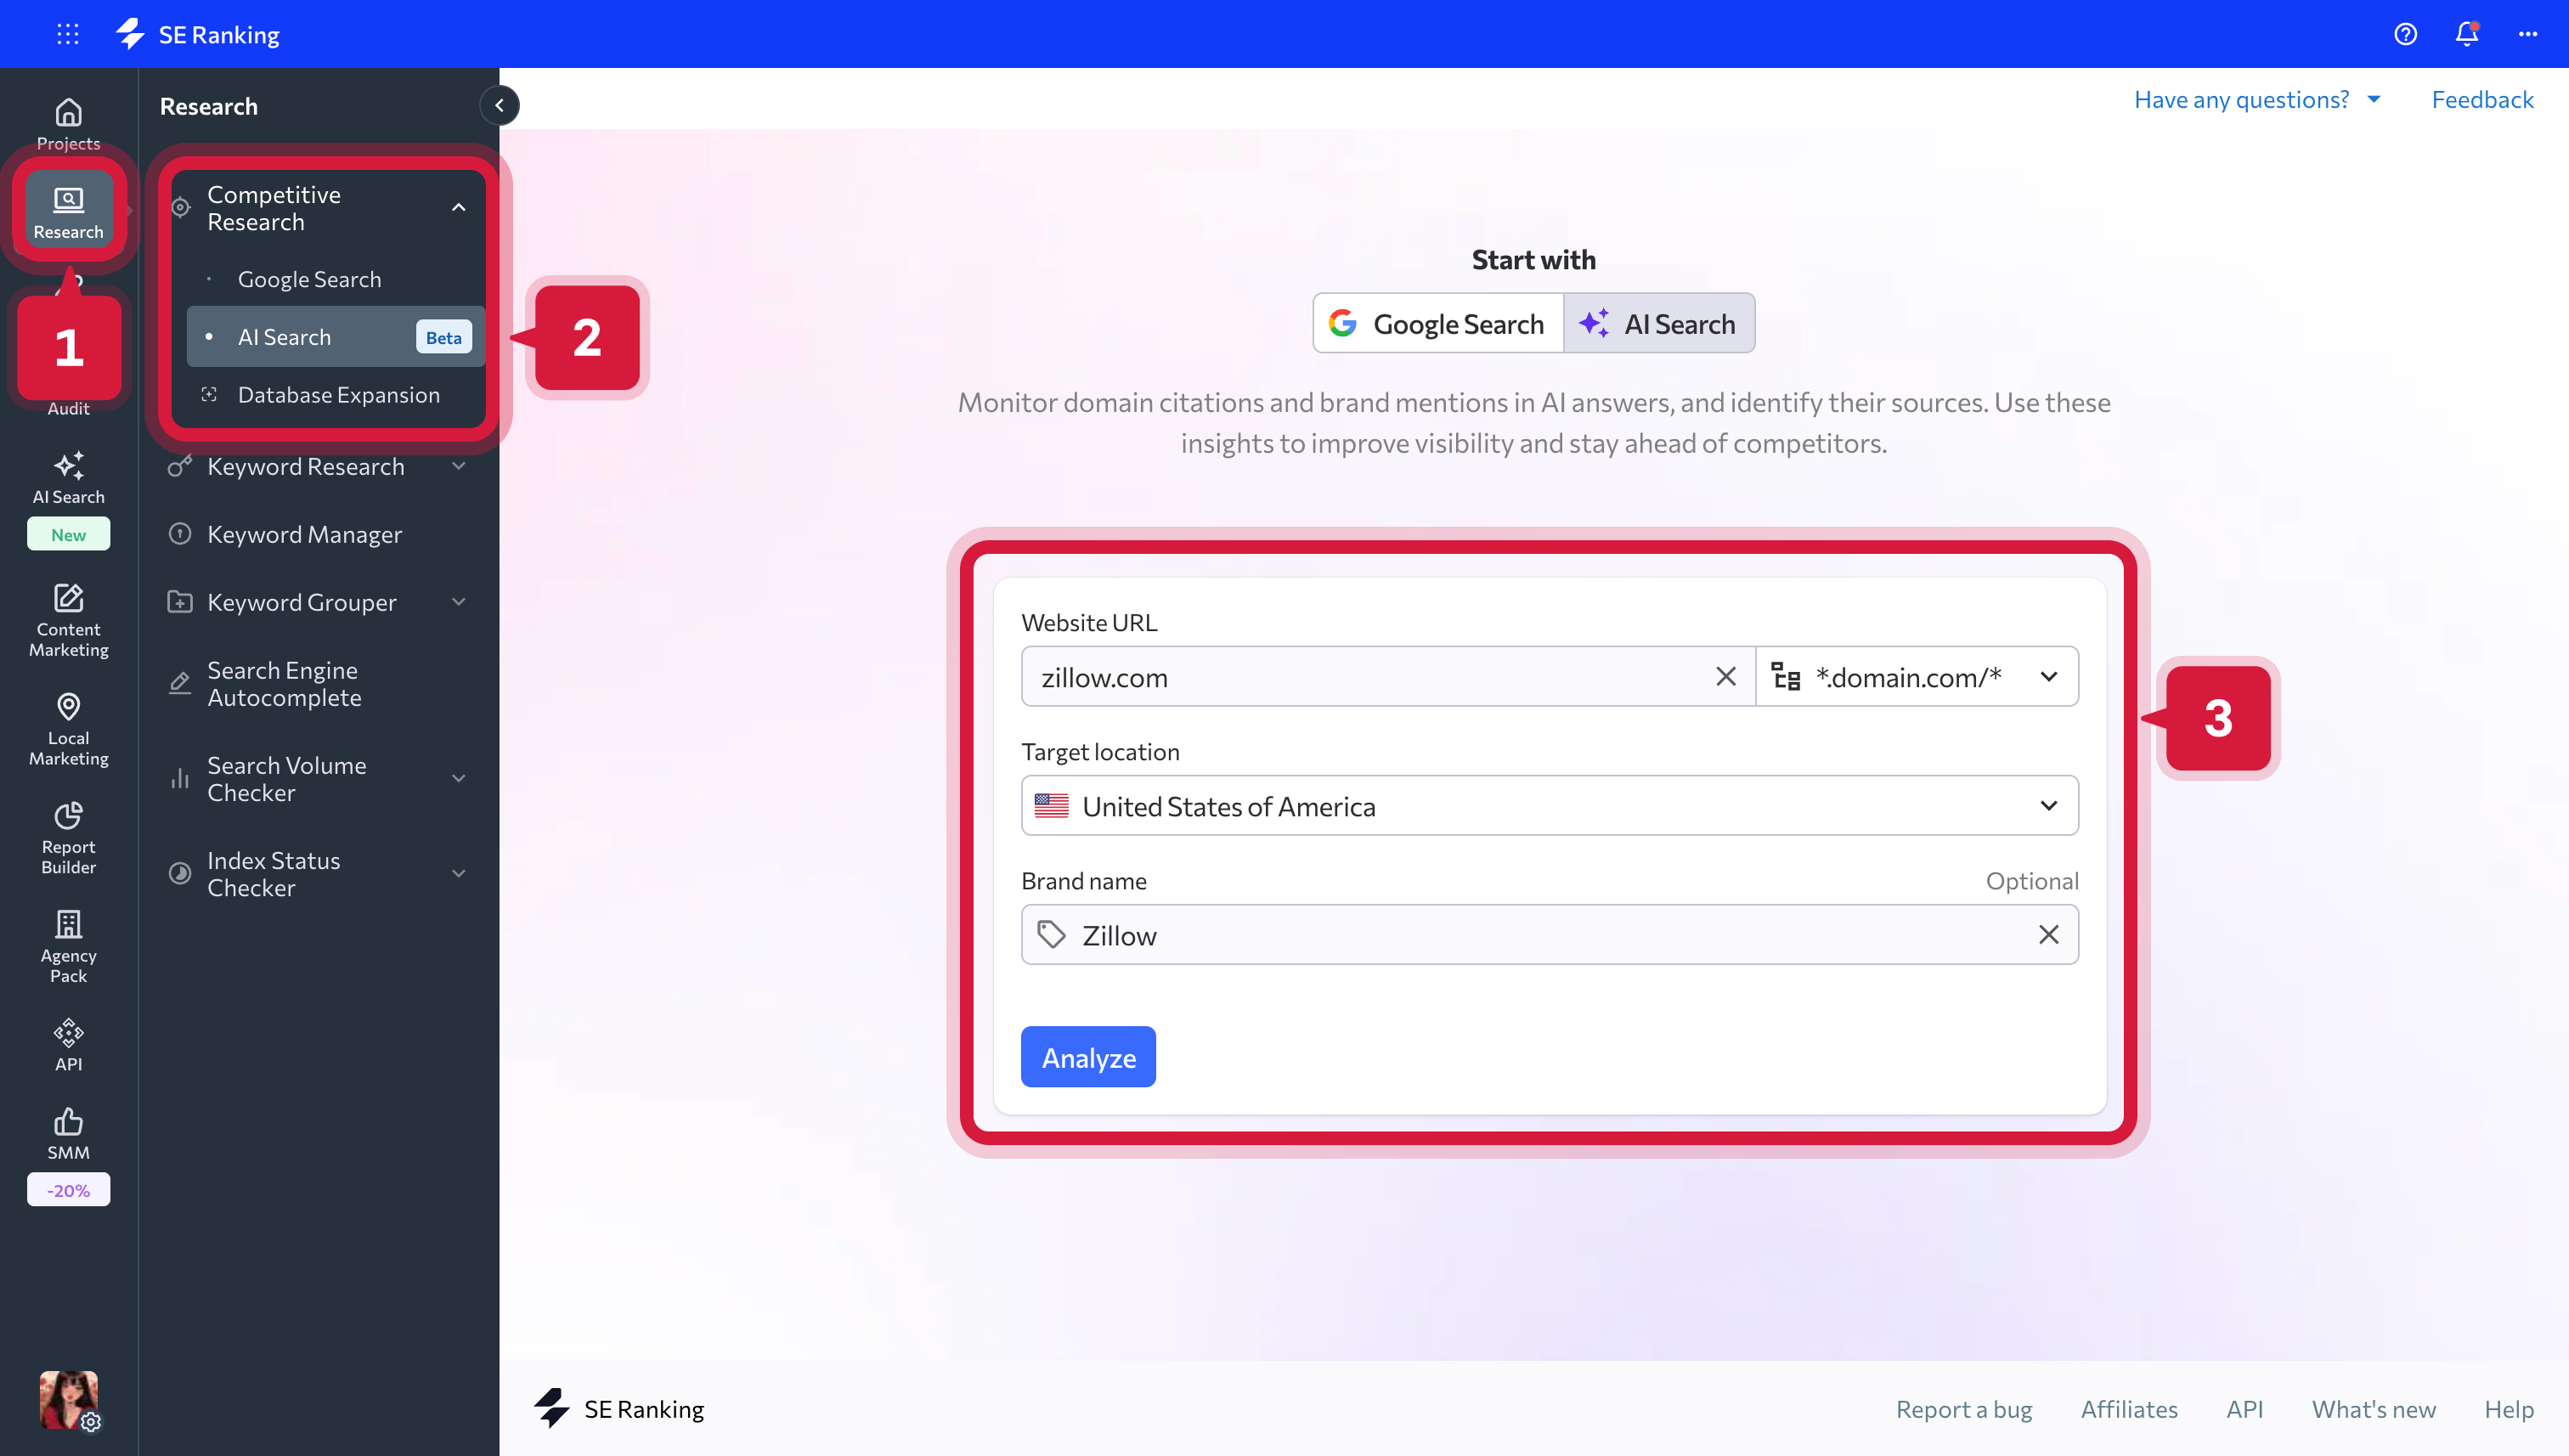Click the Search Engine Autocomplete icon
This screenshot has height=1456, width=2569.
pos(180,684)
